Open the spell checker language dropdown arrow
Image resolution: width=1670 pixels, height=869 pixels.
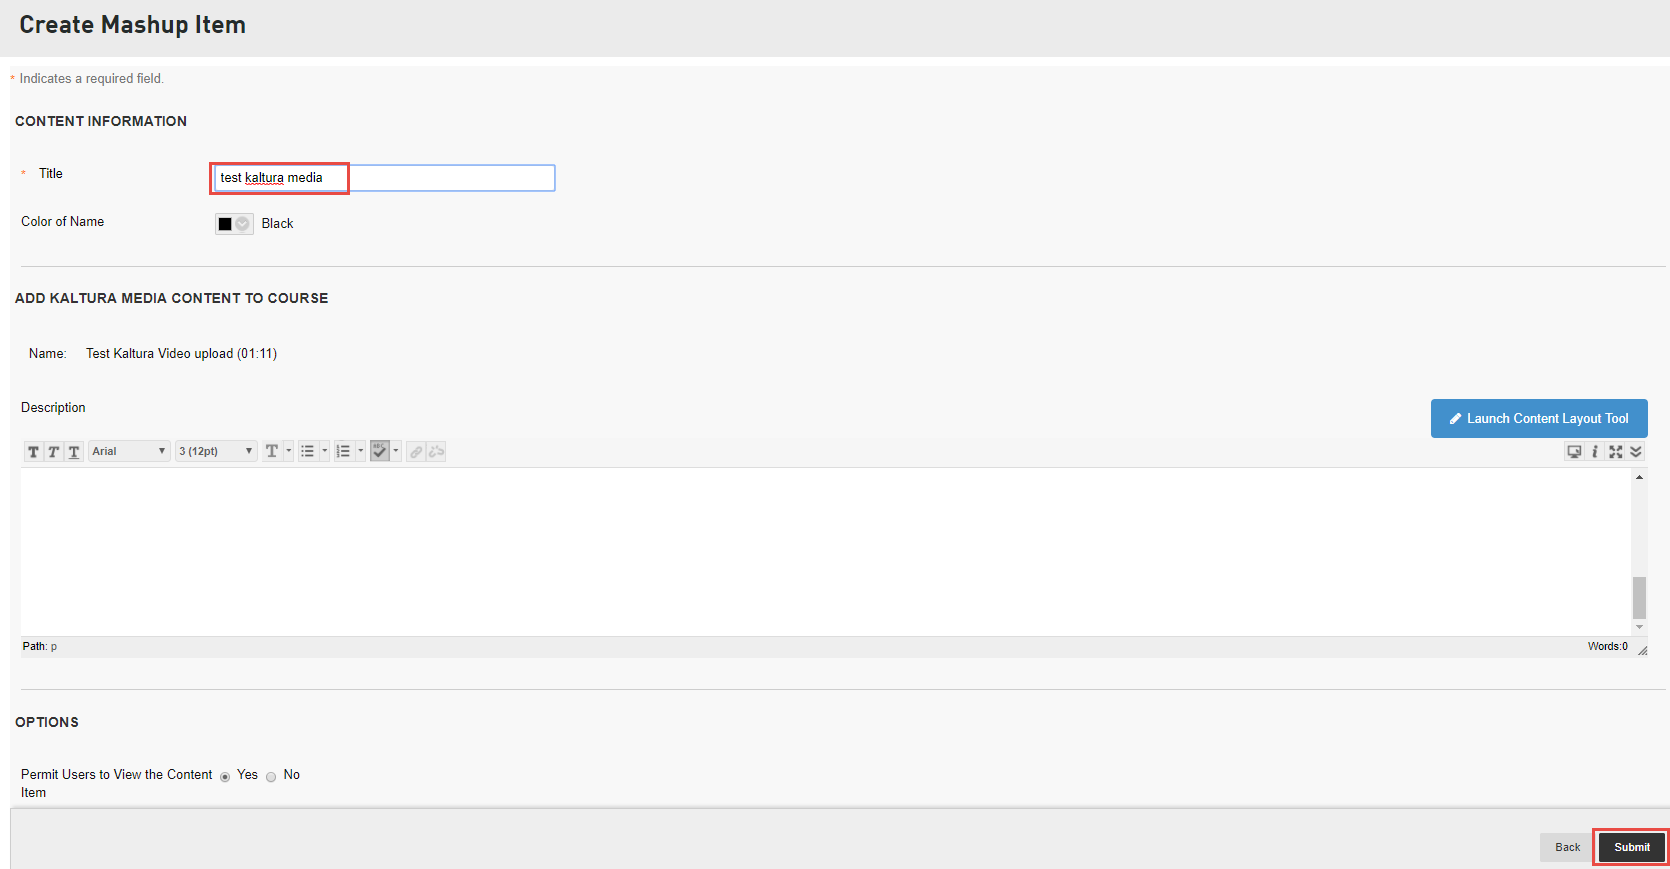point(396,452)
